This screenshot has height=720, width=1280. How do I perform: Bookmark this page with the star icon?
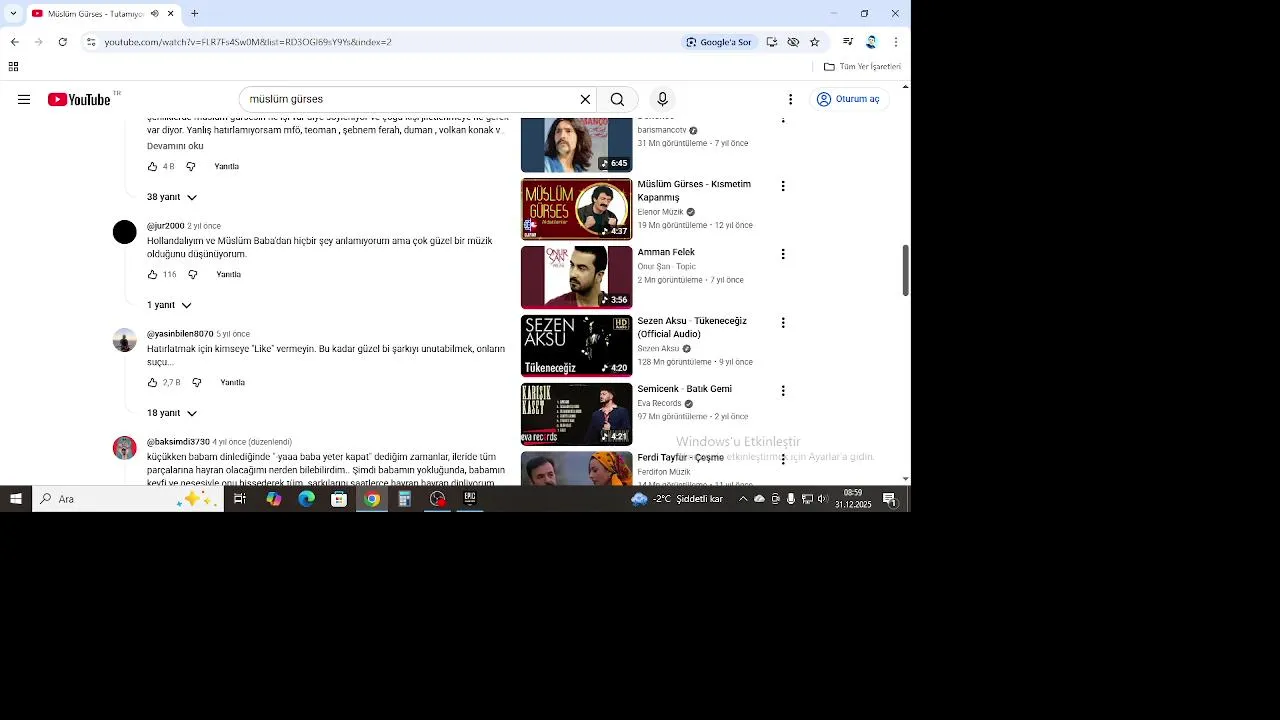(x=814, y=42)
